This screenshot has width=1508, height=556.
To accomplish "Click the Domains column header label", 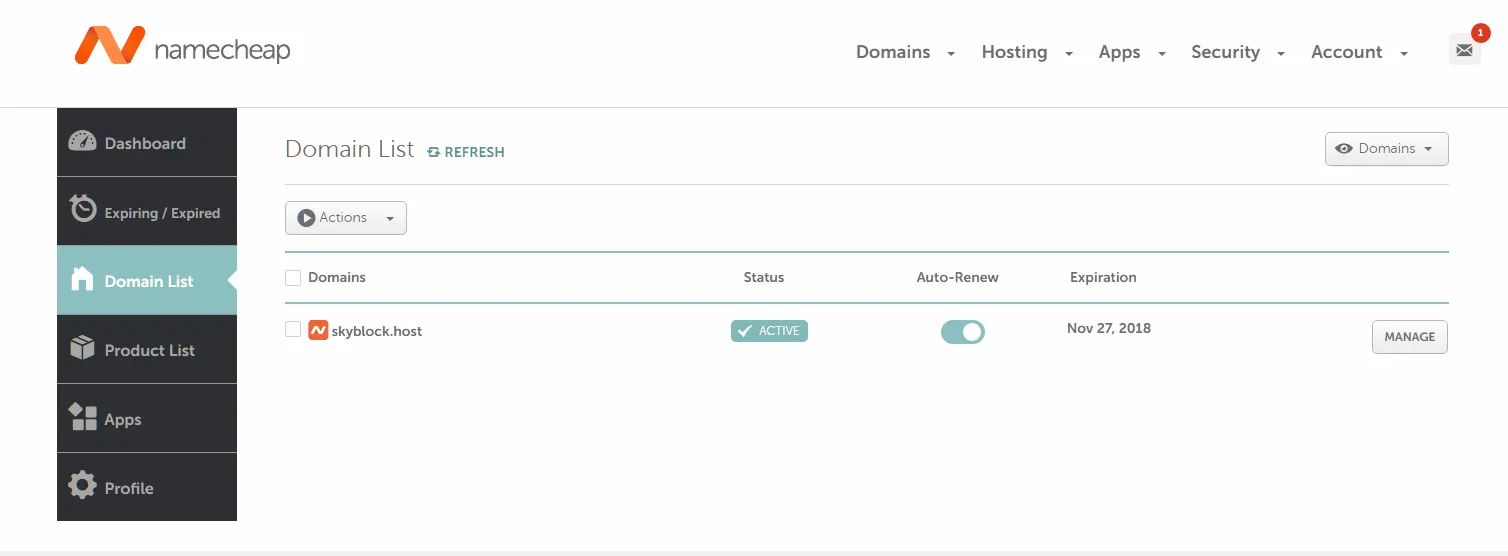I will tap(337, 277).
